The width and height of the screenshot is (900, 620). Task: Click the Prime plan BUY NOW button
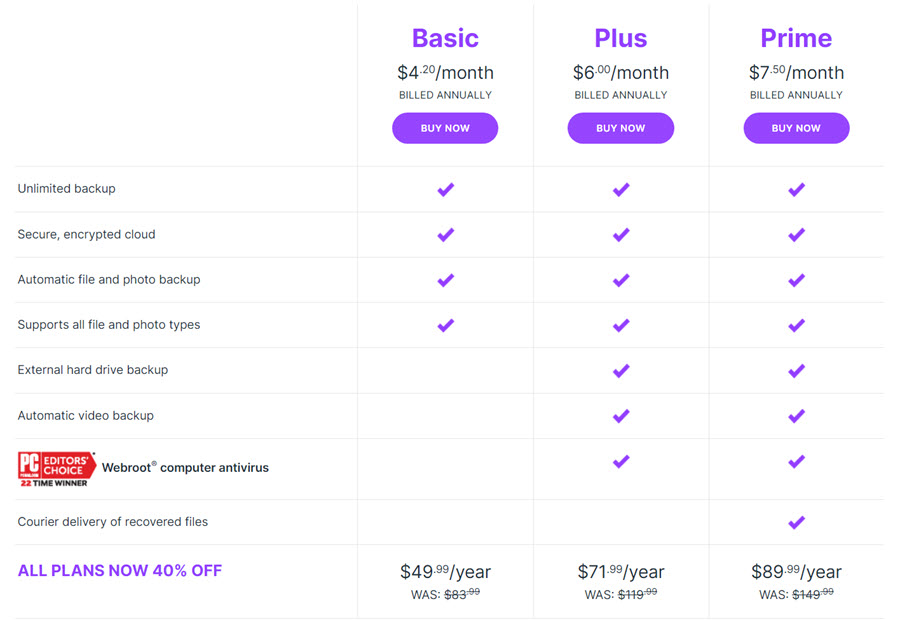click(796, 128)
